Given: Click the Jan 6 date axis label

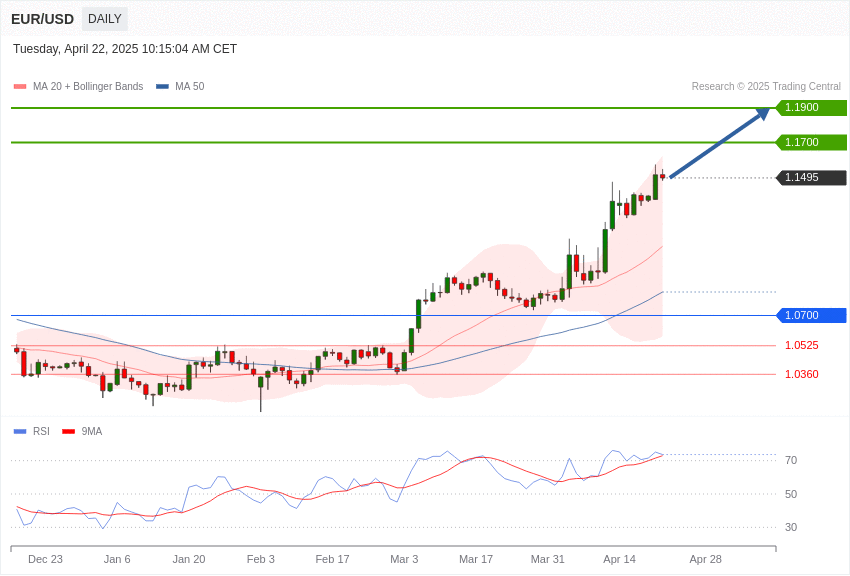Looking at the screenshot, I should (117, 559).
